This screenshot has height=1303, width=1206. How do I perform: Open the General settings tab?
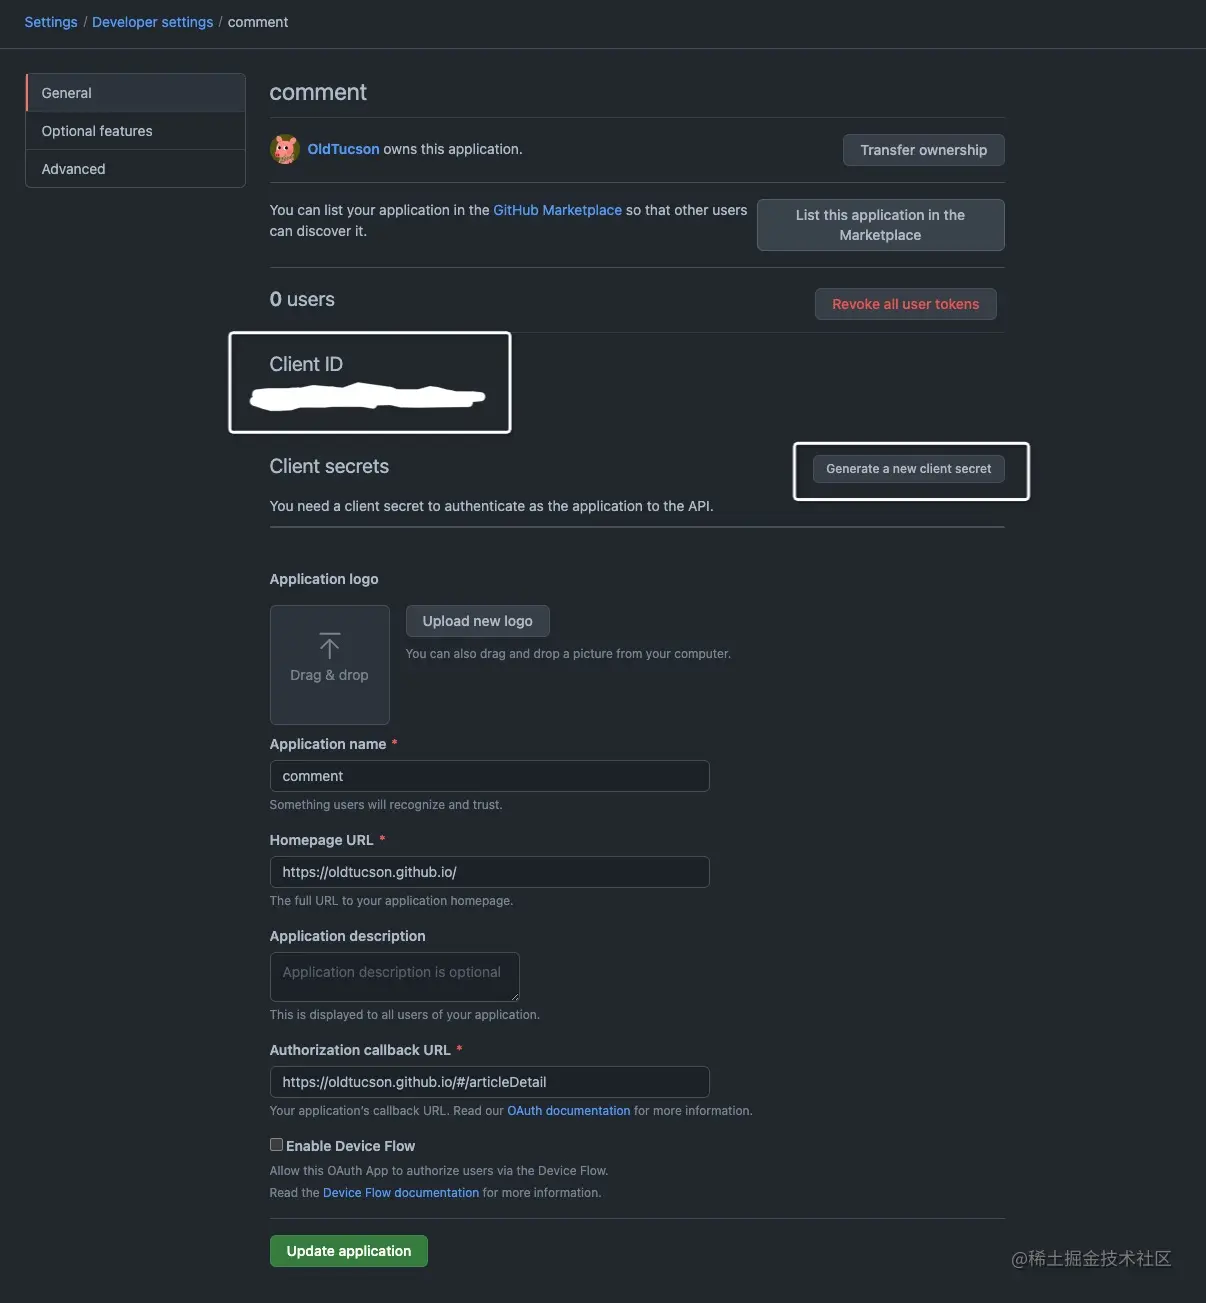point(135,93)
